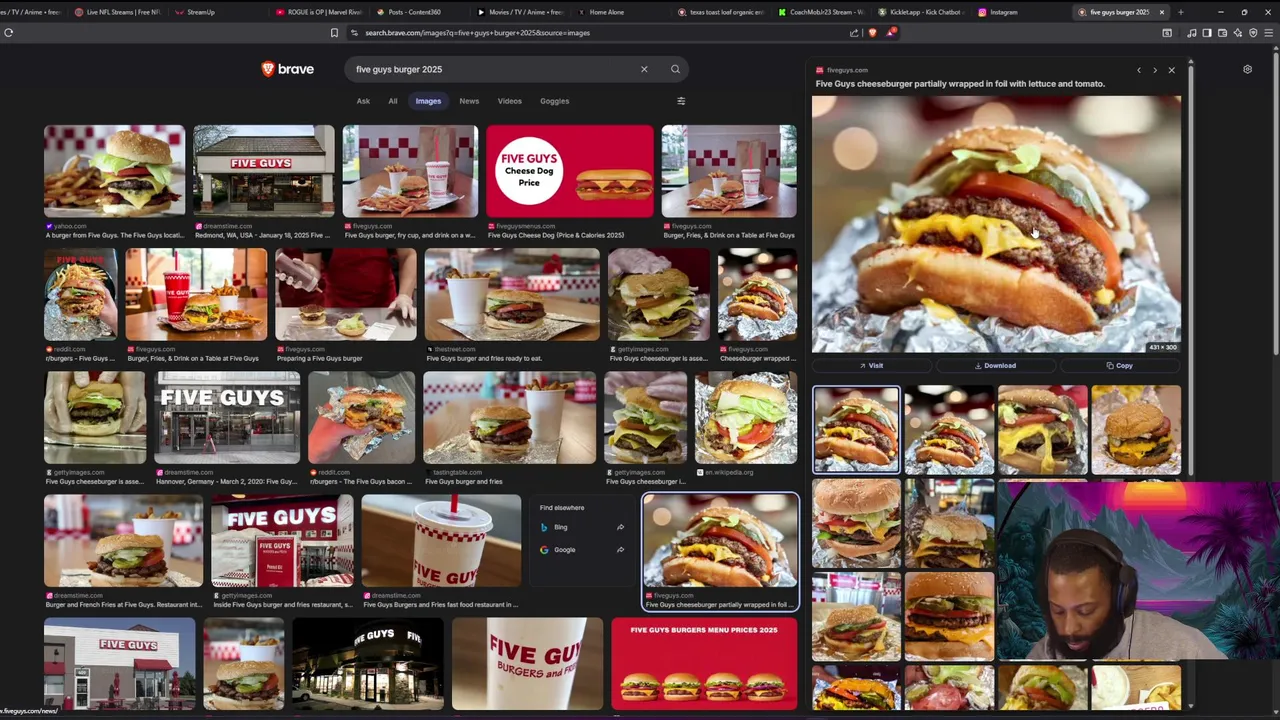Open the large cheeseburger preview image
Viewport: 1280px width, 720px height.
pyautogui.click(x=996, y=224)
